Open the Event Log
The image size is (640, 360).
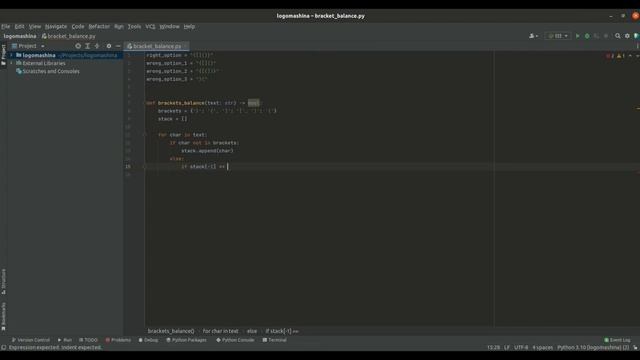(617, 340)
